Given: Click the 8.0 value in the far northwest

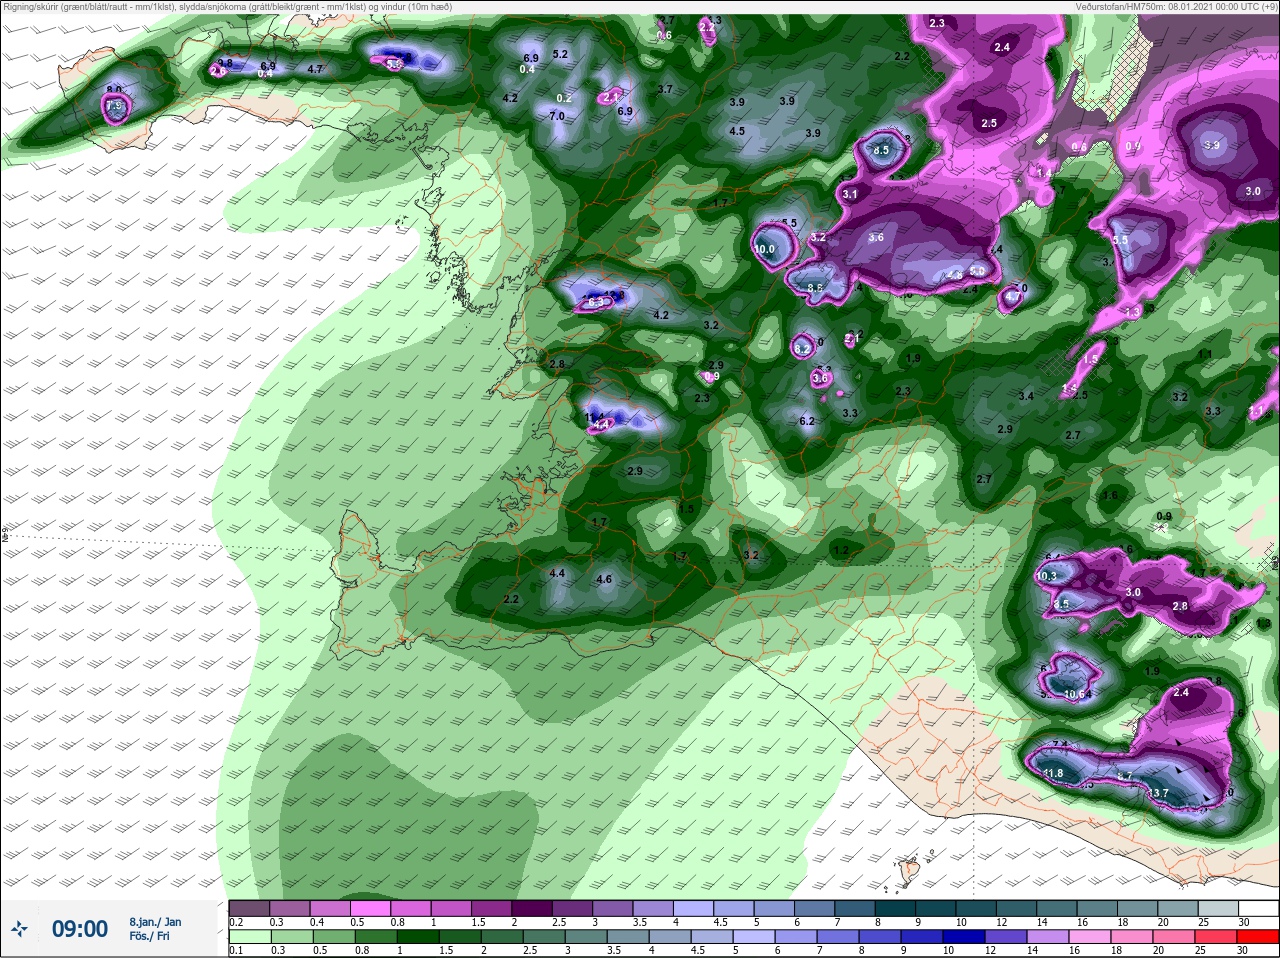Looking at the screenshot, I should (114, 90).
